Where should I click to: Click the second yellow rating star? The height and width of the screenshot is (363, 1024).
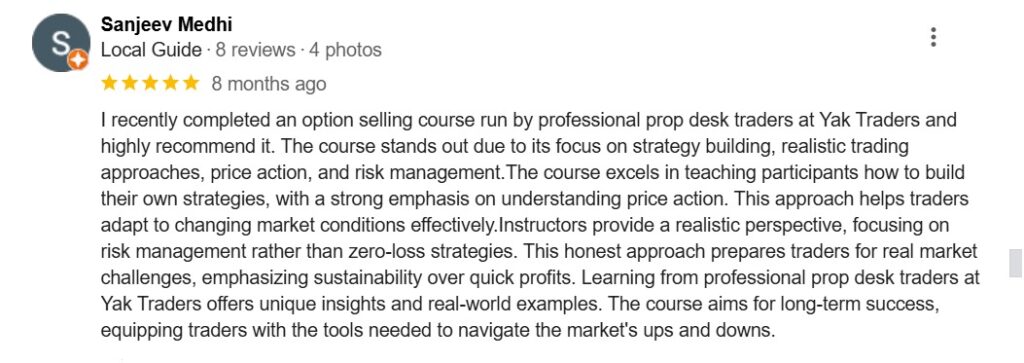[x=130, y=83]
